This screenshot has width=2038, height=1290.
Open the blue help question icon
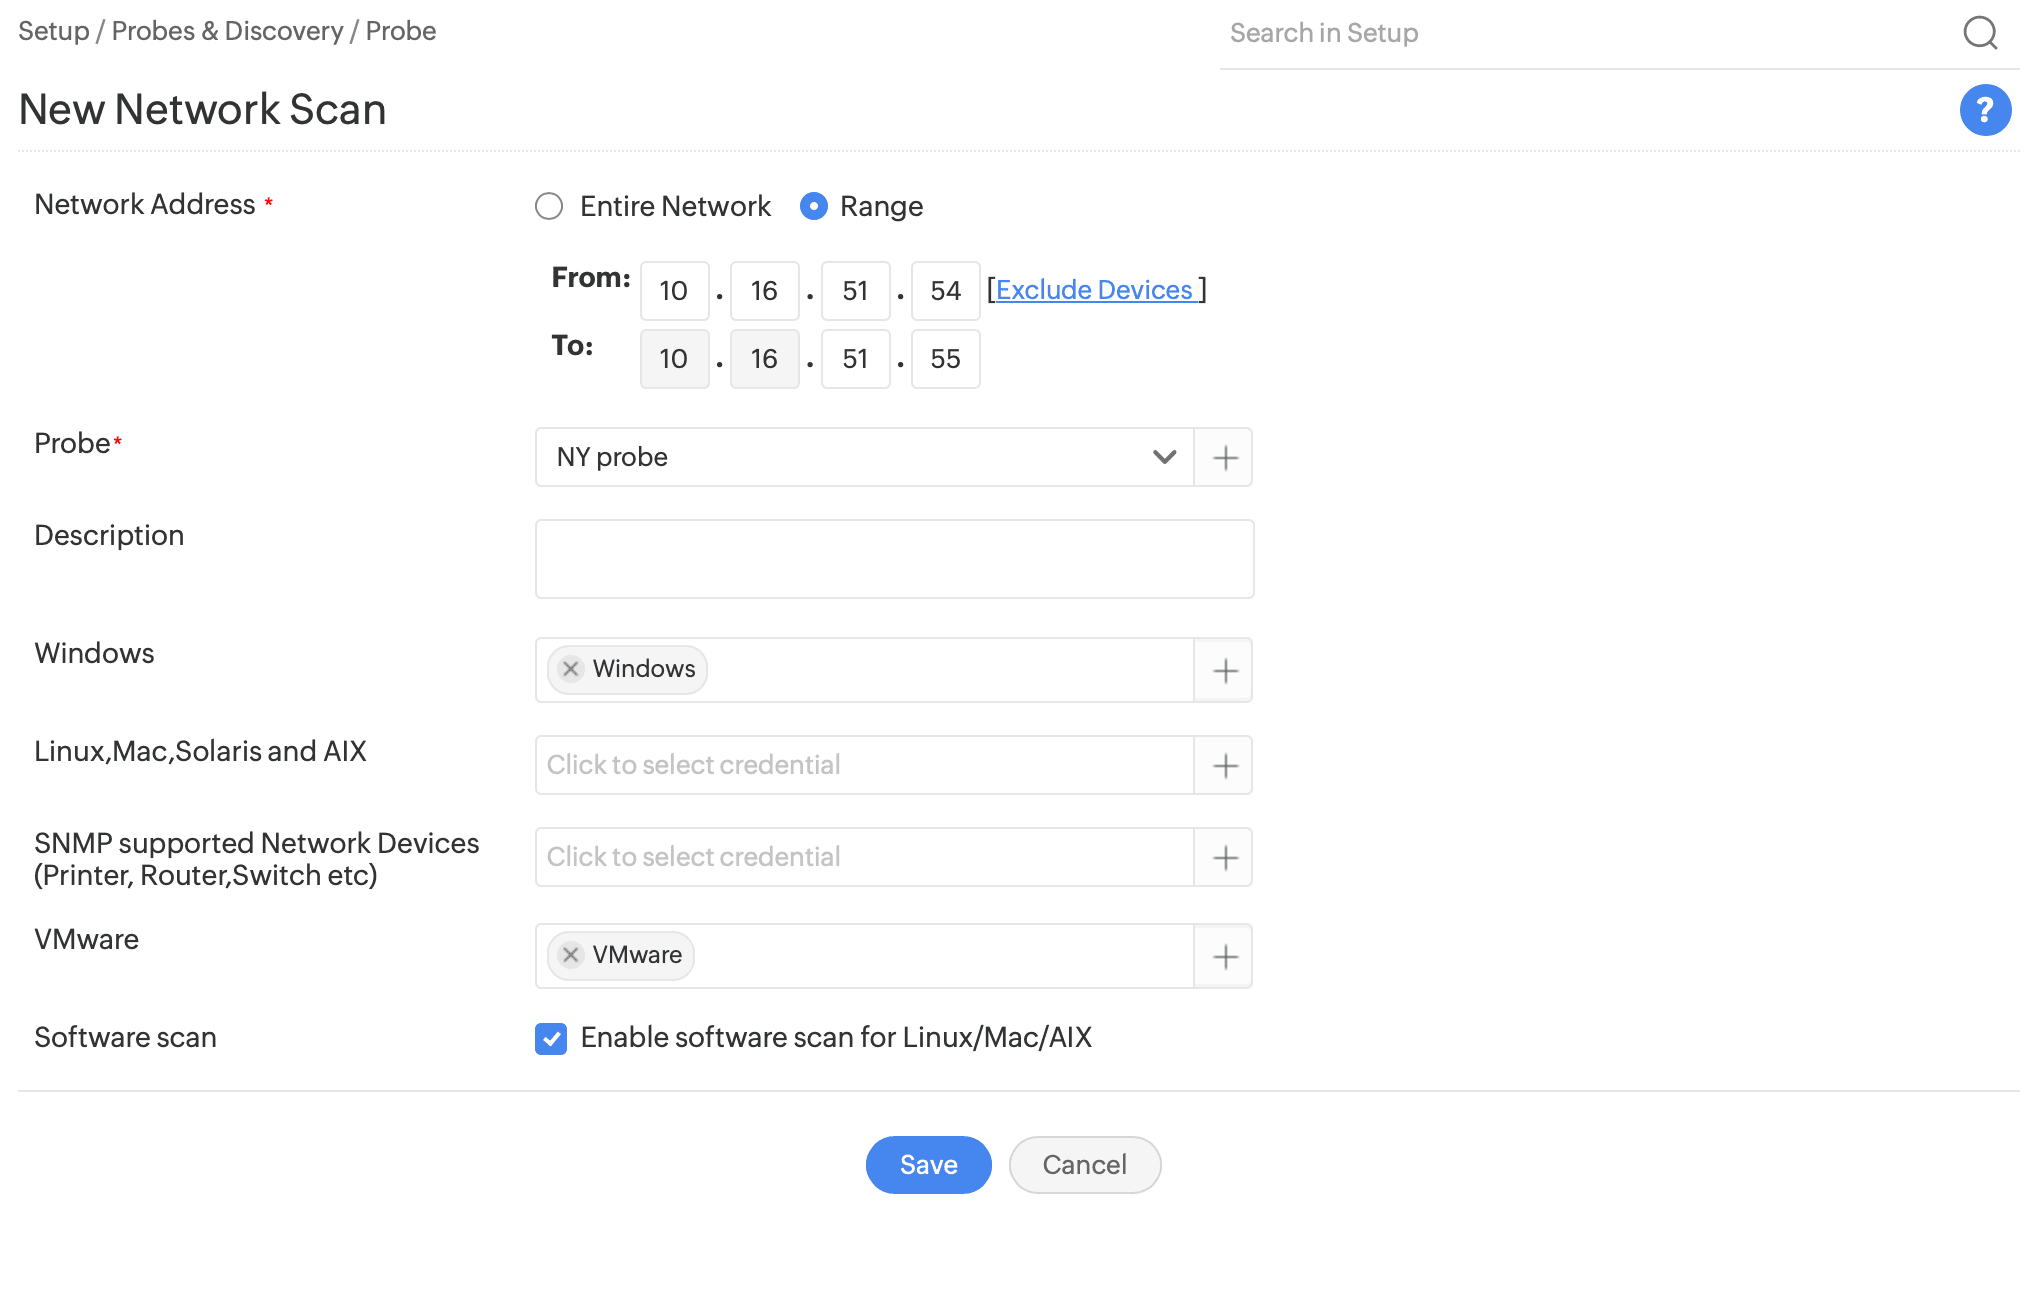coord(1984,110)
